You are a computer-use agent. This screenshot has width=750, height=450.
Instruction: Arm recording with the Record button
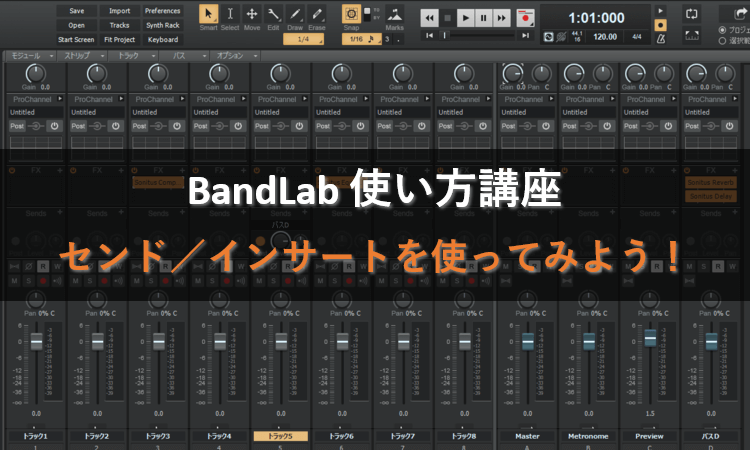pyautogui.click(x=525, y=18)
